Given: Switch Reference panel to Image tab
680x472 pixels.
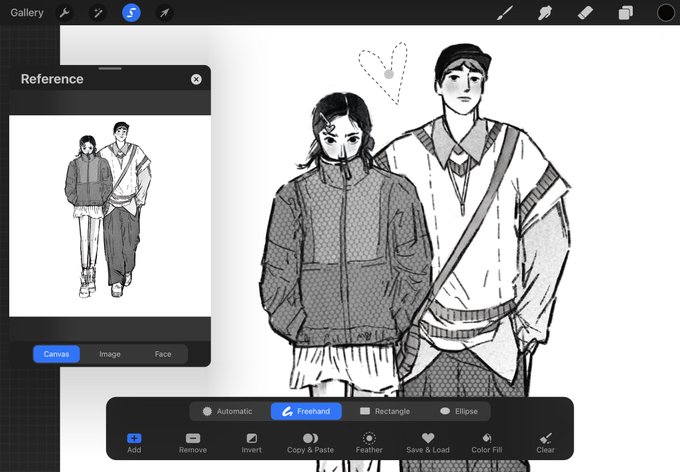Looking at the screenshot, I should pyautogui.click(x=110, y=354).
